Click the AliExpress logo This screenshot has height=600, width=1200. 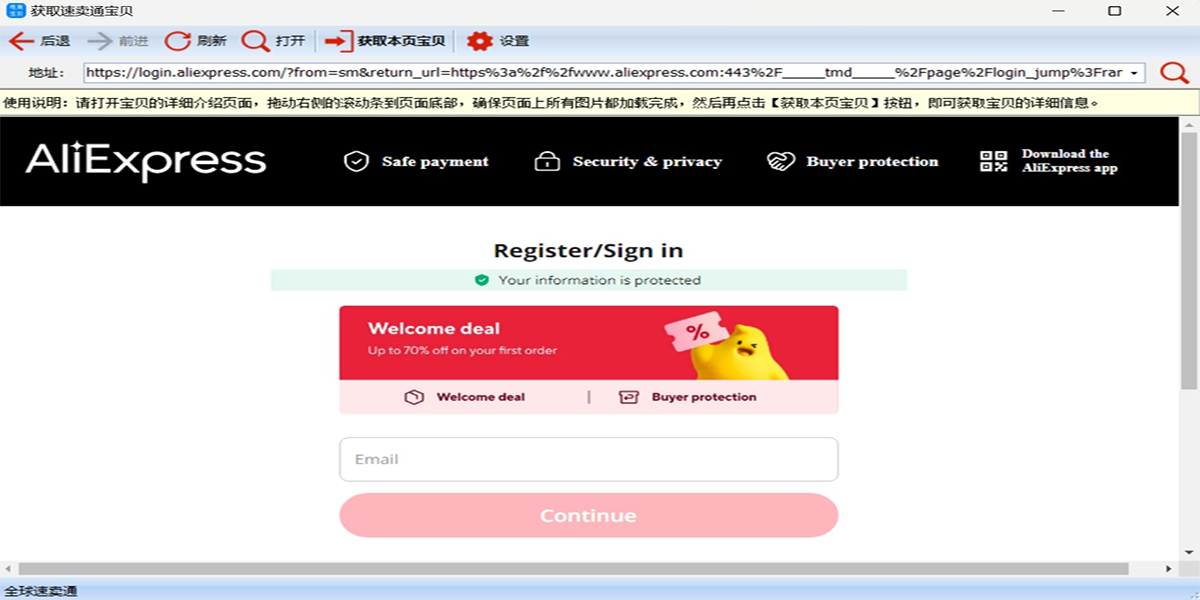[x=146, y=161]
